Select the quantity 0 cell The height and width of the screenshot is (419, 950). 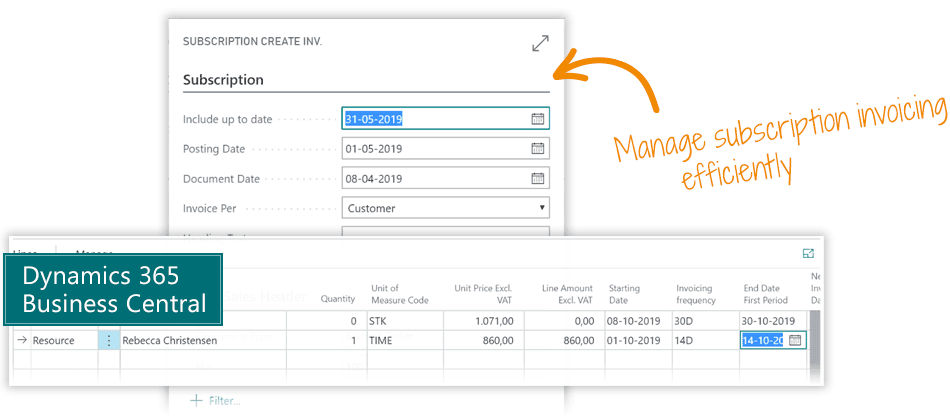pos(327,321)
